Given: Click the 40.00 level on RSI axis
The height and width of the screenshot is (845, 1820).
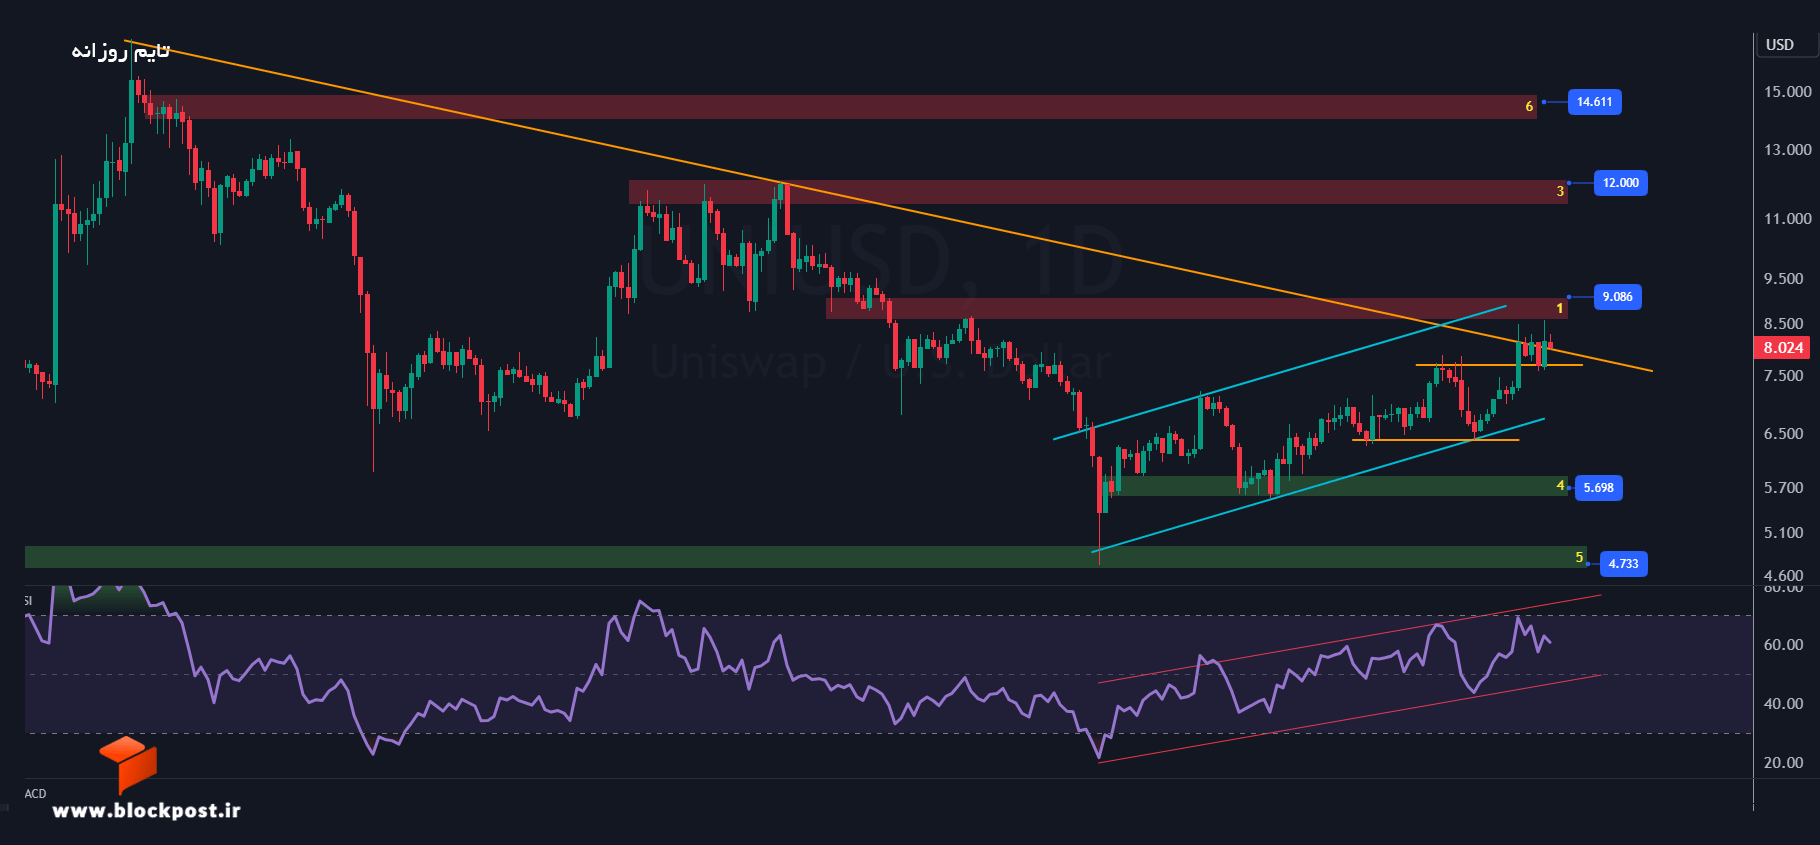Looking at the screenshot, I should 1783,704.
